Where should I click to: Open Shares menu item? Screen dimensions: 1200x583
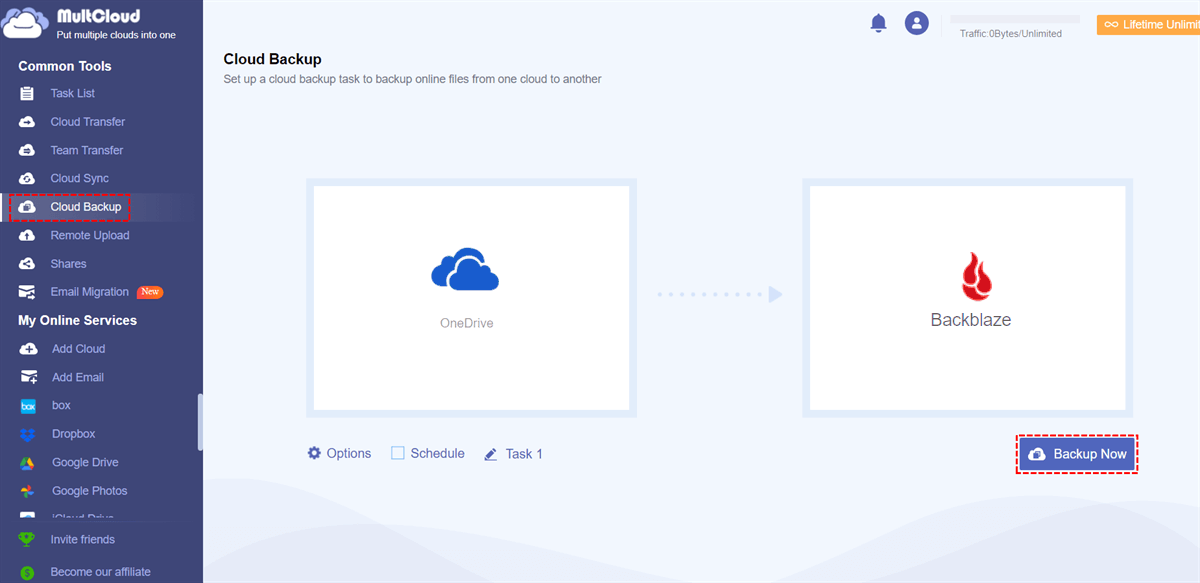69,264
